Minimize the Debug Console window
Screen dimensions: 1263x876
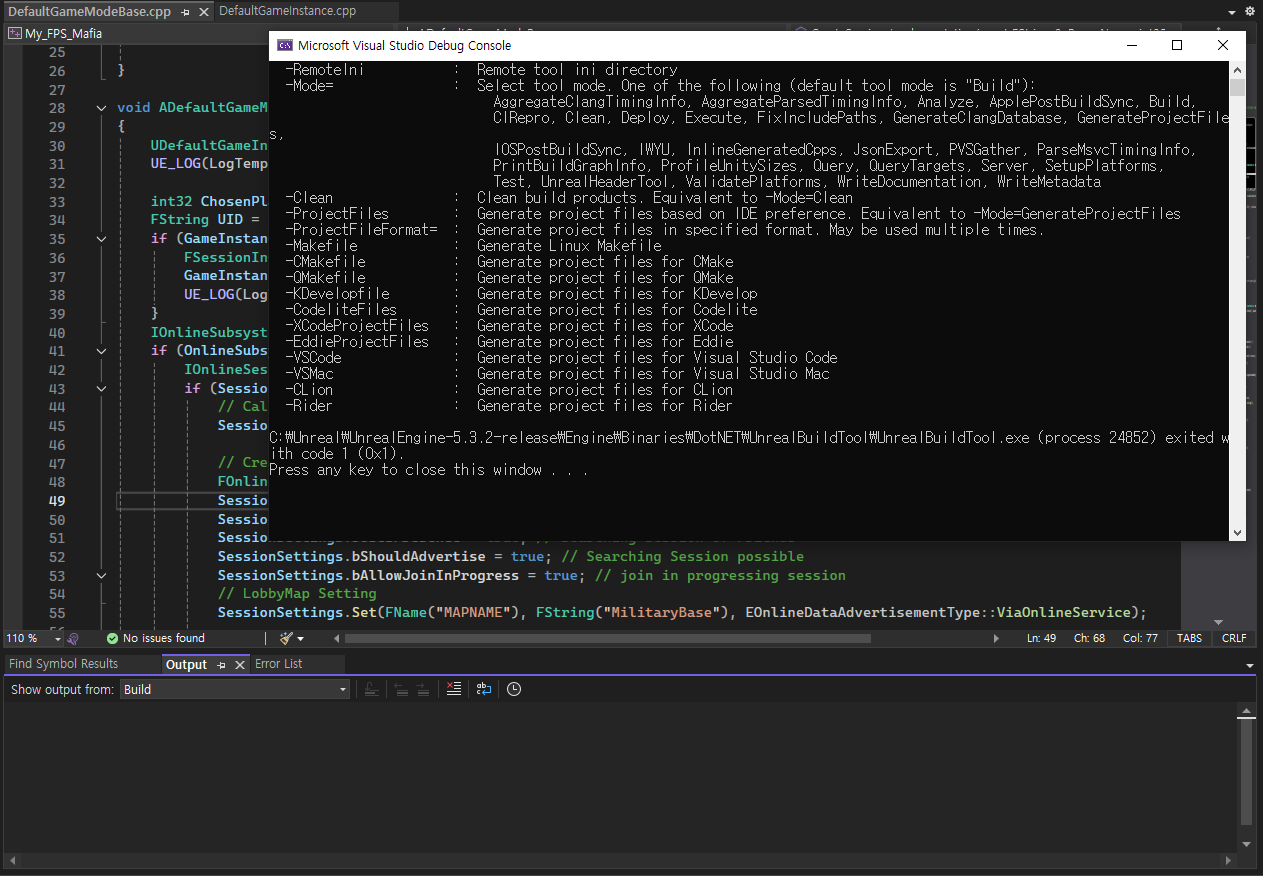[x=1131, y=45]
